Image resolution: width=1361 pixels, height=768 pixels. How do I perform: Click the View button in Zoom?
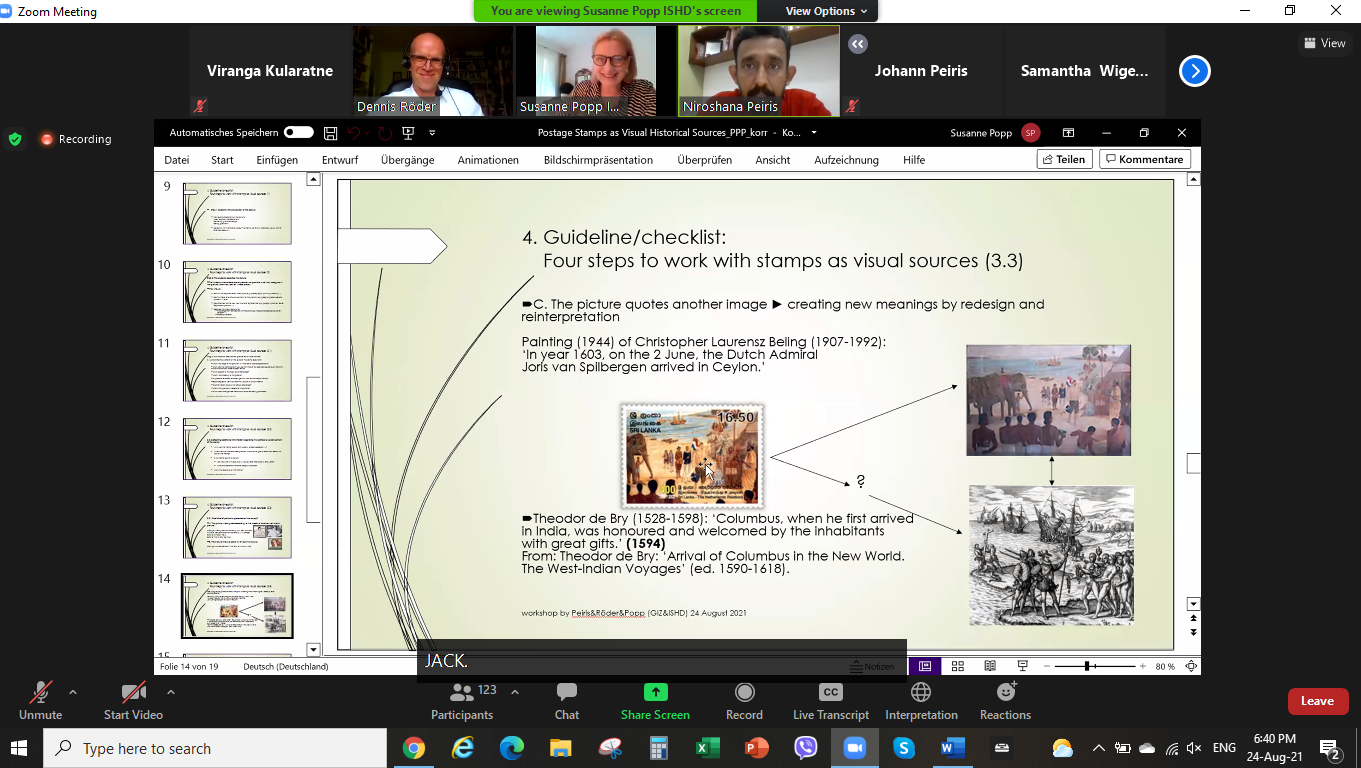1324,43
